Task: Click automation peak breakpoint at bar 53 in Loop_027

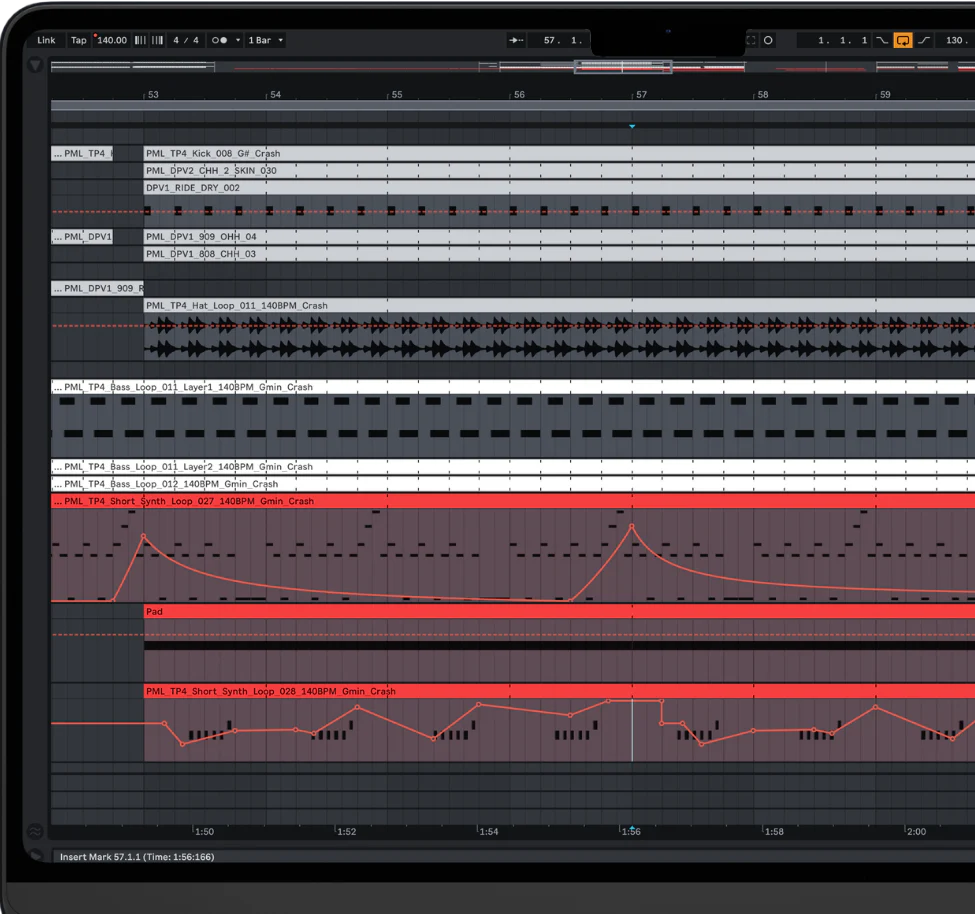Action: click(144, 536)
